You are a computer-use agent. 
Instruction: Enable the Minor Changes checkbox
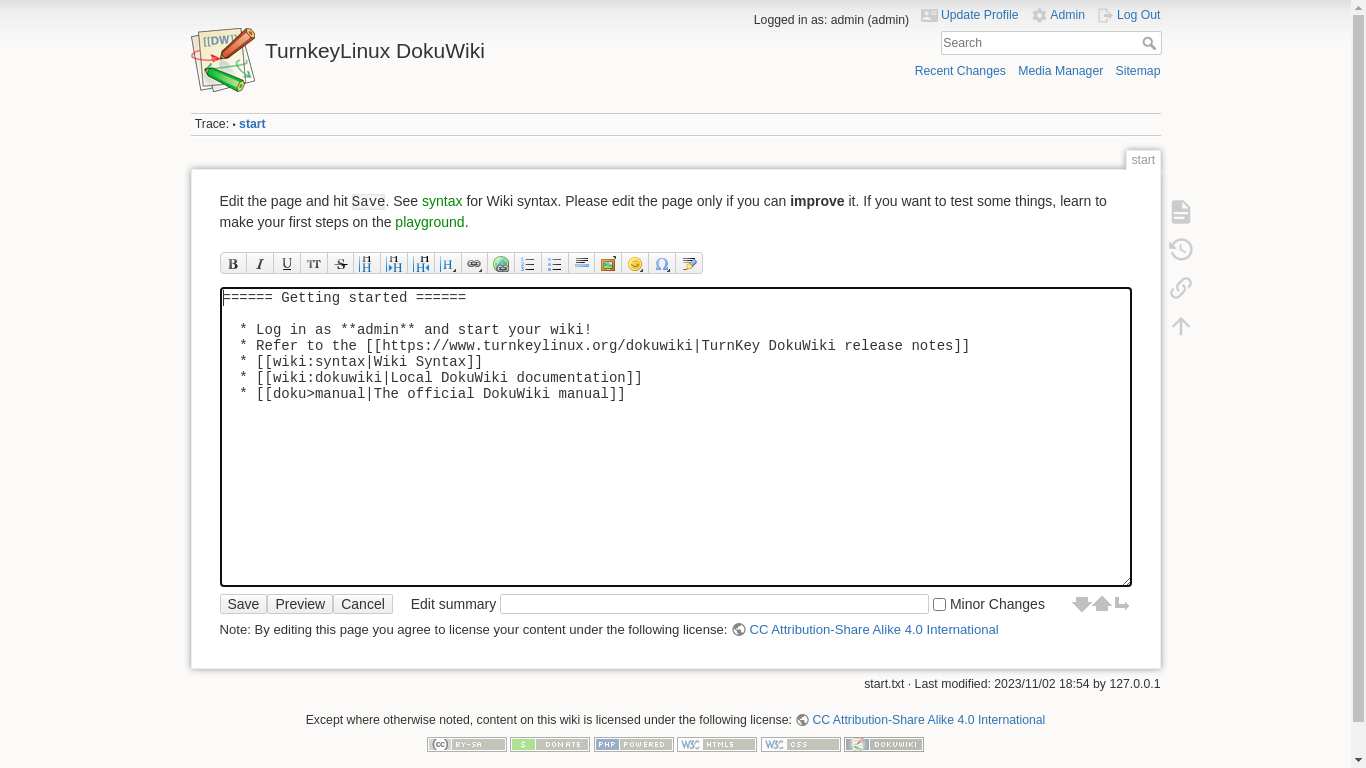pyautogui.click(x=940, y=604)
